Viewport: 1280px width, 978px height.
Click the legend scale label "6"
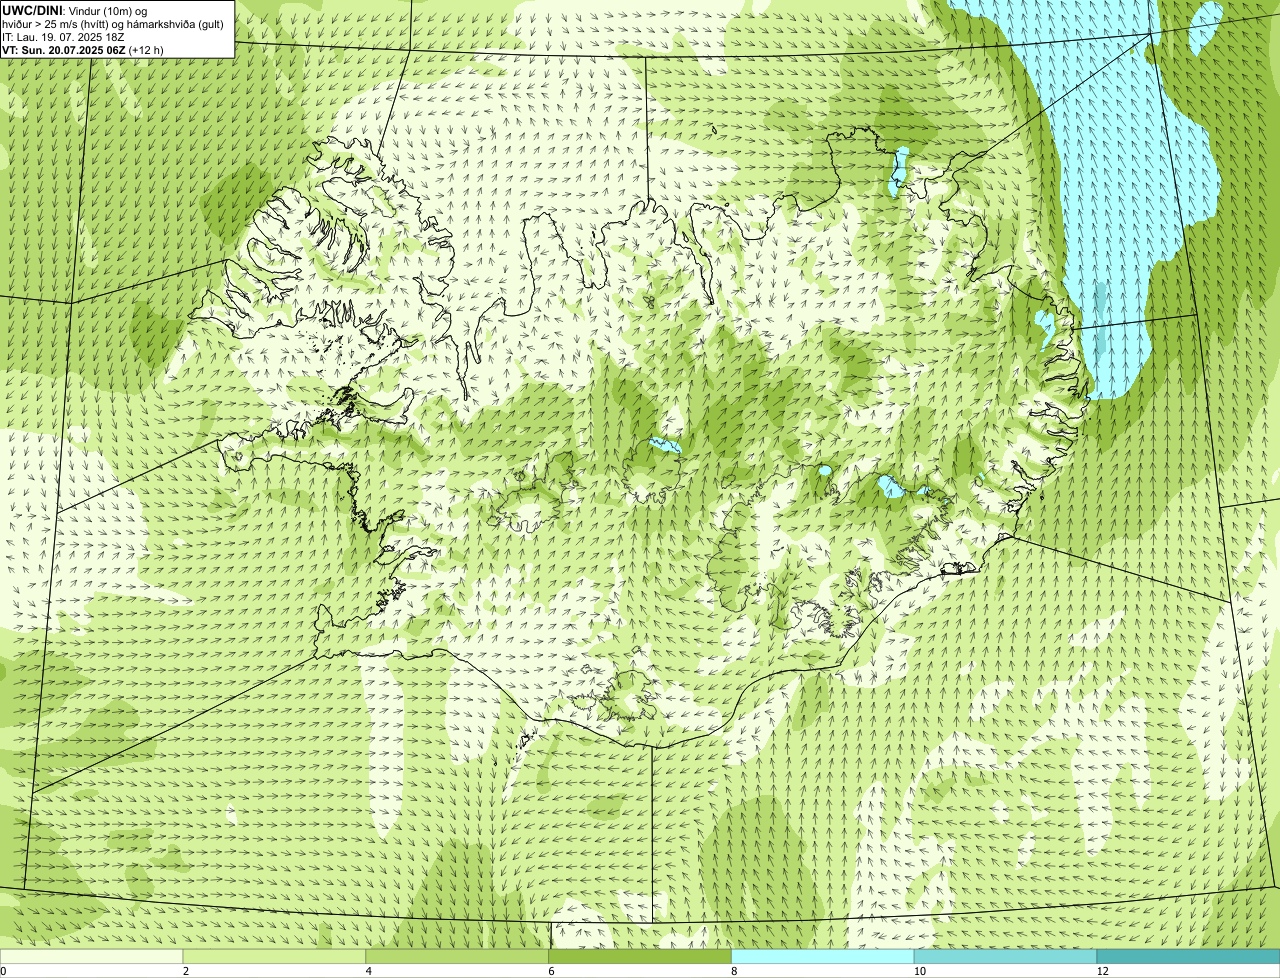[x=551, y=971]
